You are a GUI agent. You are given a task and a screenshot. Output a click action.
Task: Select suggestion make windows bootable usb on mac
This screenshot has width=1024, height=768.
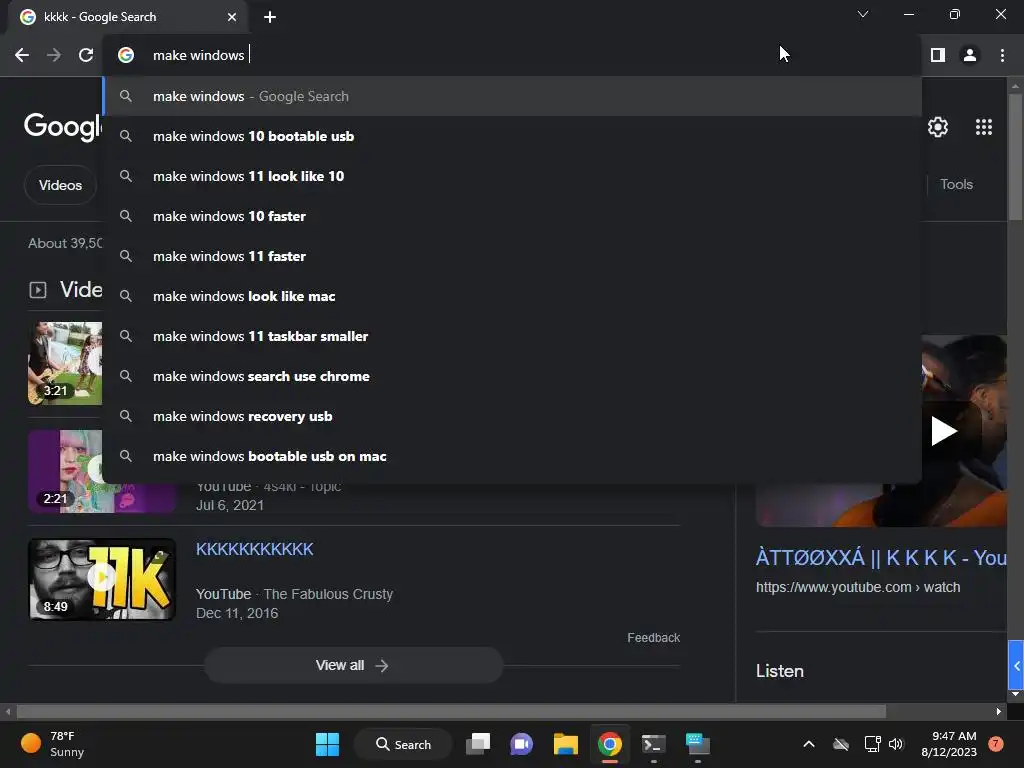pyautogui.click(x=513, y=456)
